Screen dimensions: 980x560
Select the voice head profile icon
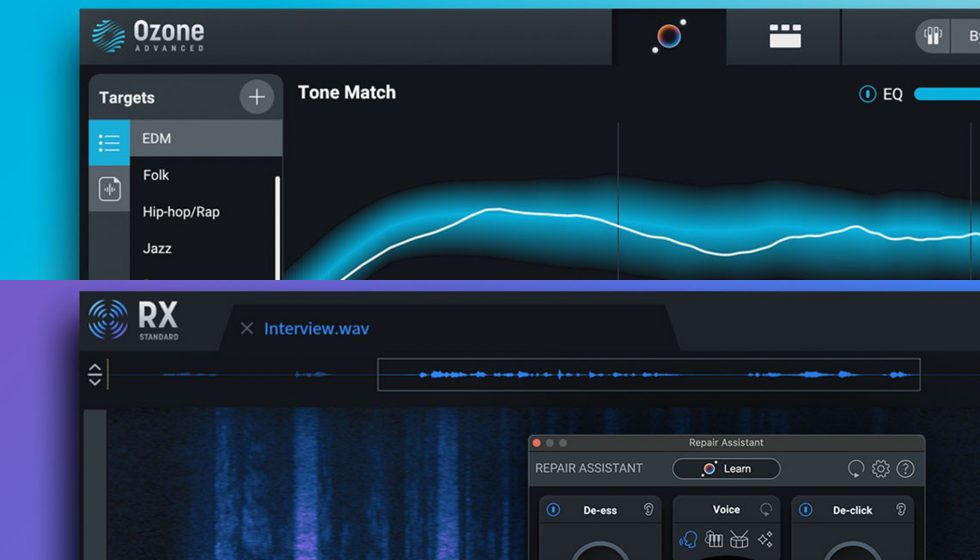click(x=688, y=539)
